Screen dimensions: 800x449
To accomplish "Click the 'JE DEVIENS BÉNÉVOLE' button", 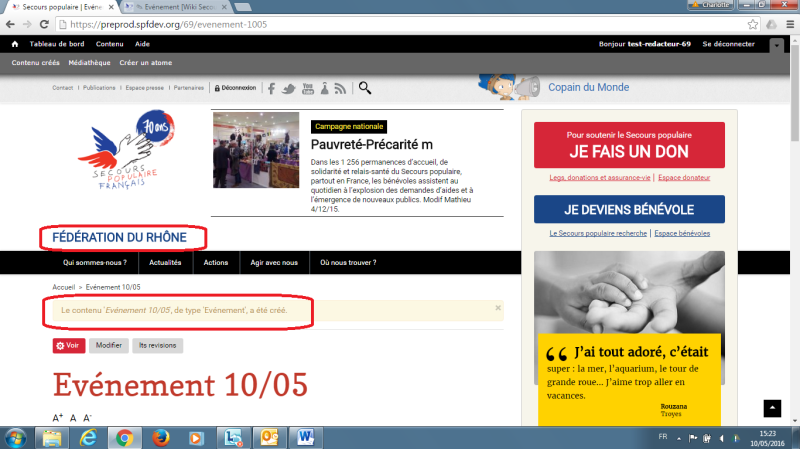I will (629, 210).
